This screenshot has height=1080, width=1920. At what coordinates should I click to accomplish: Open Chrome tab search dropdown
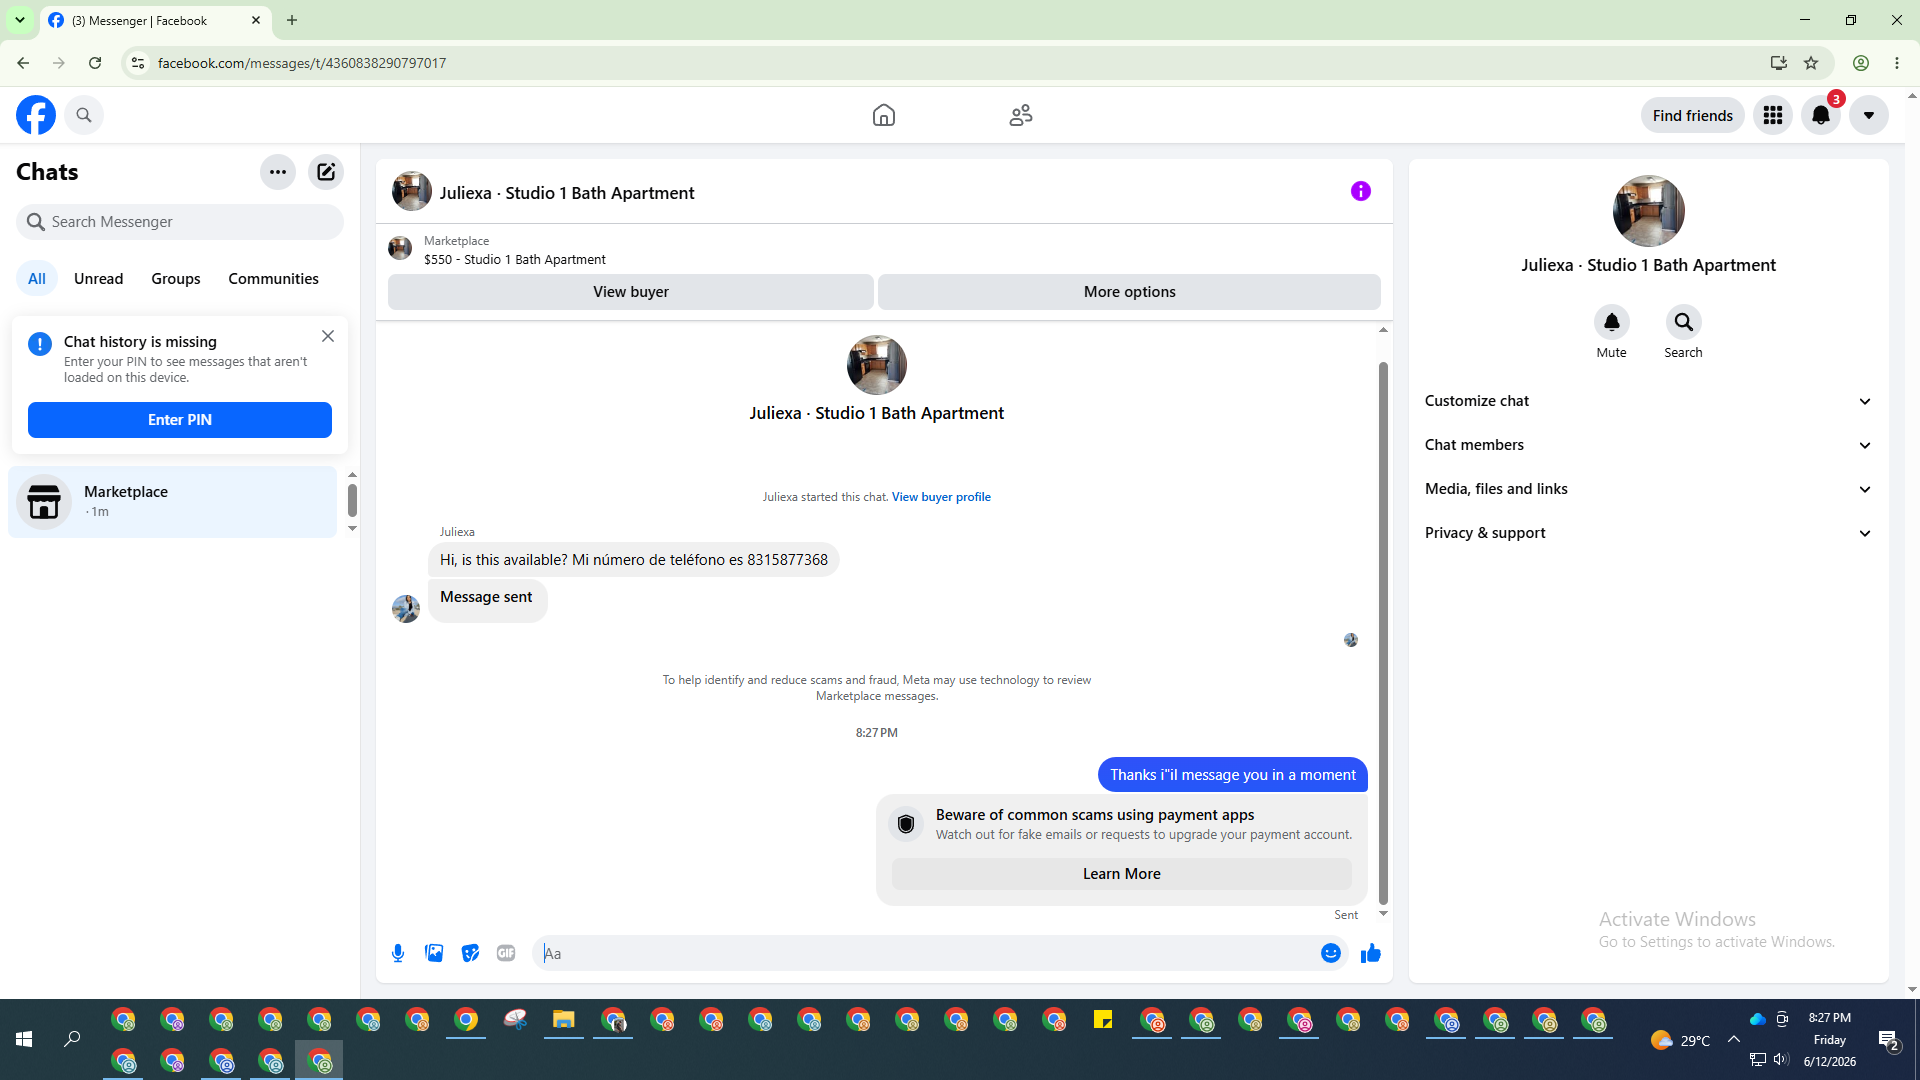coord(20,20)
